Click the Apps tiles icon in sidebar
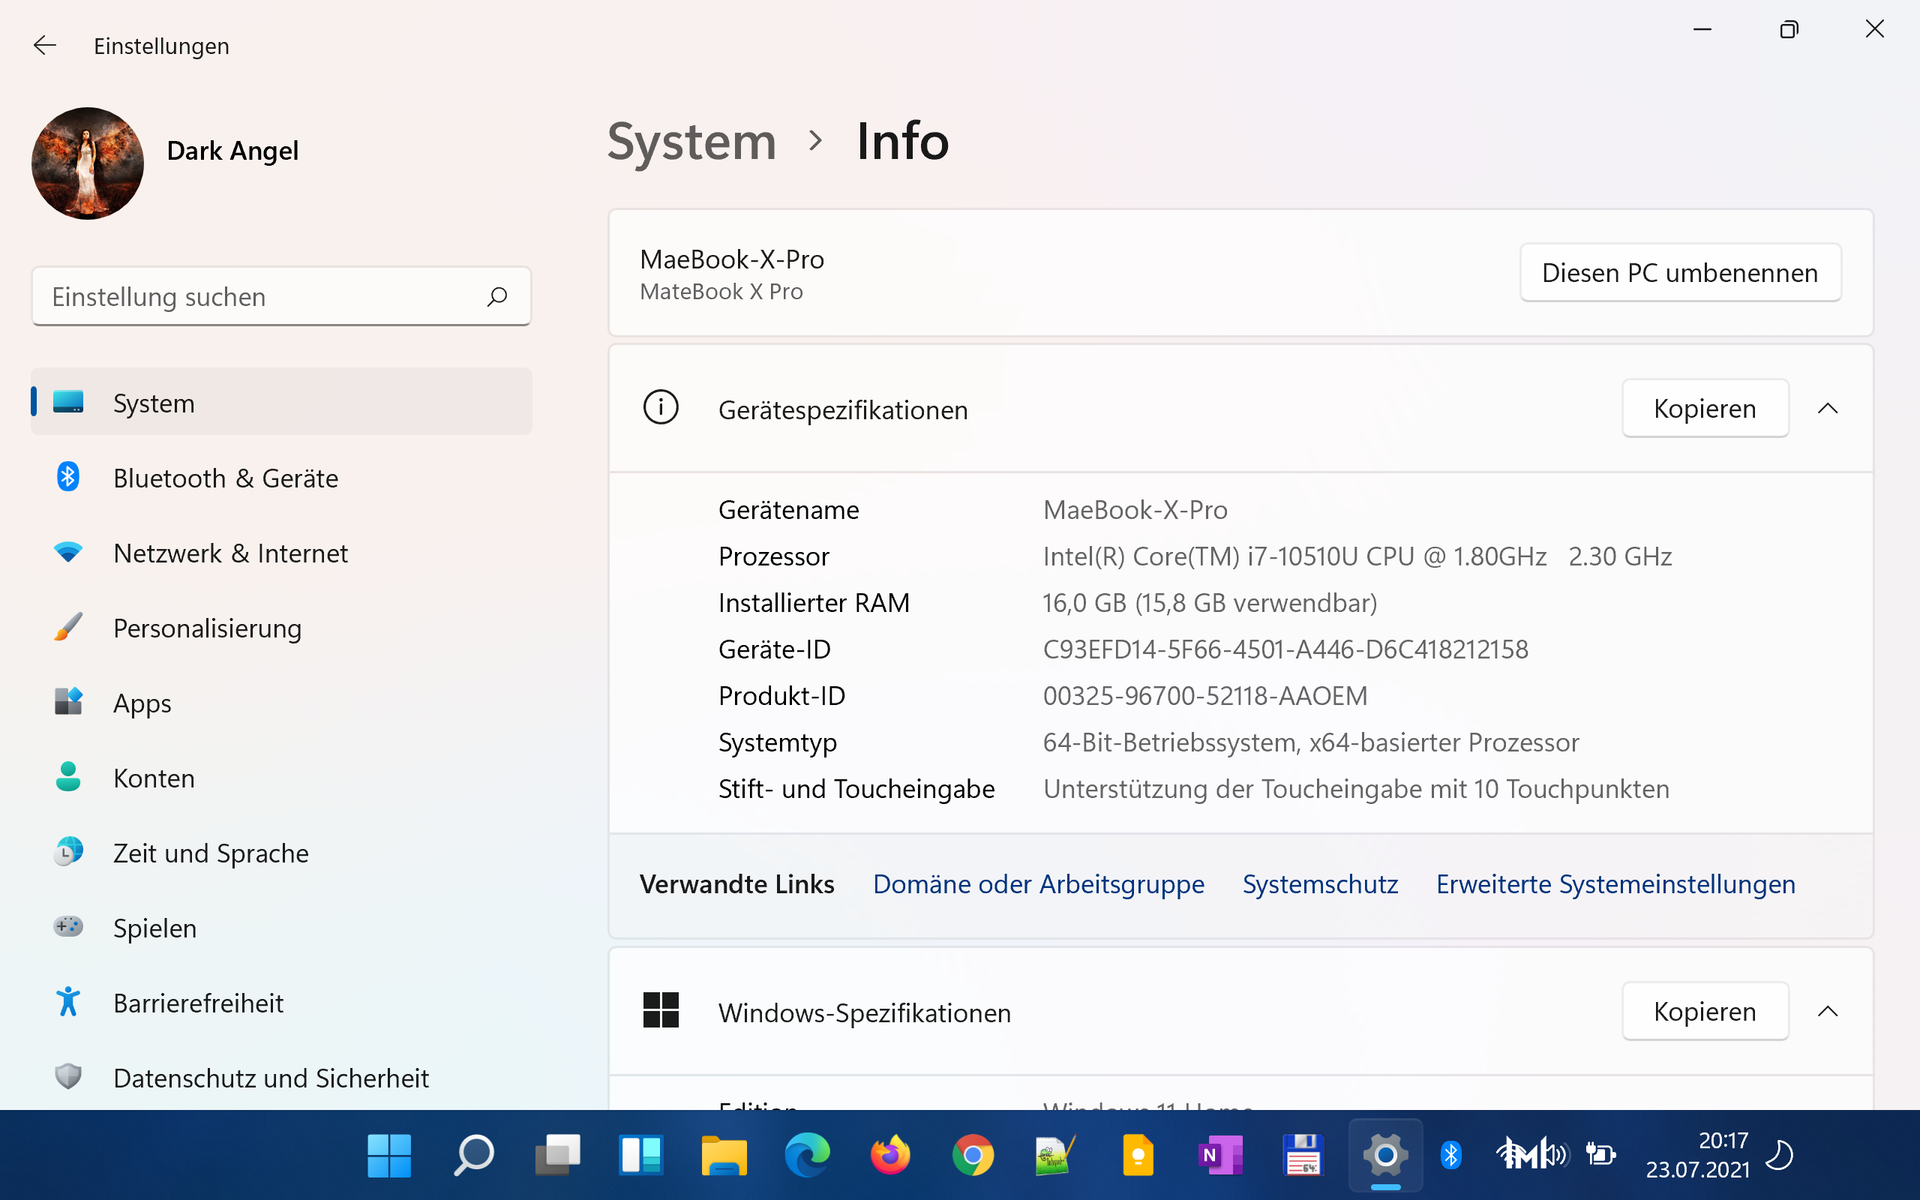The height and width of the screenshot is (1200, 1920). click(68, 701)
